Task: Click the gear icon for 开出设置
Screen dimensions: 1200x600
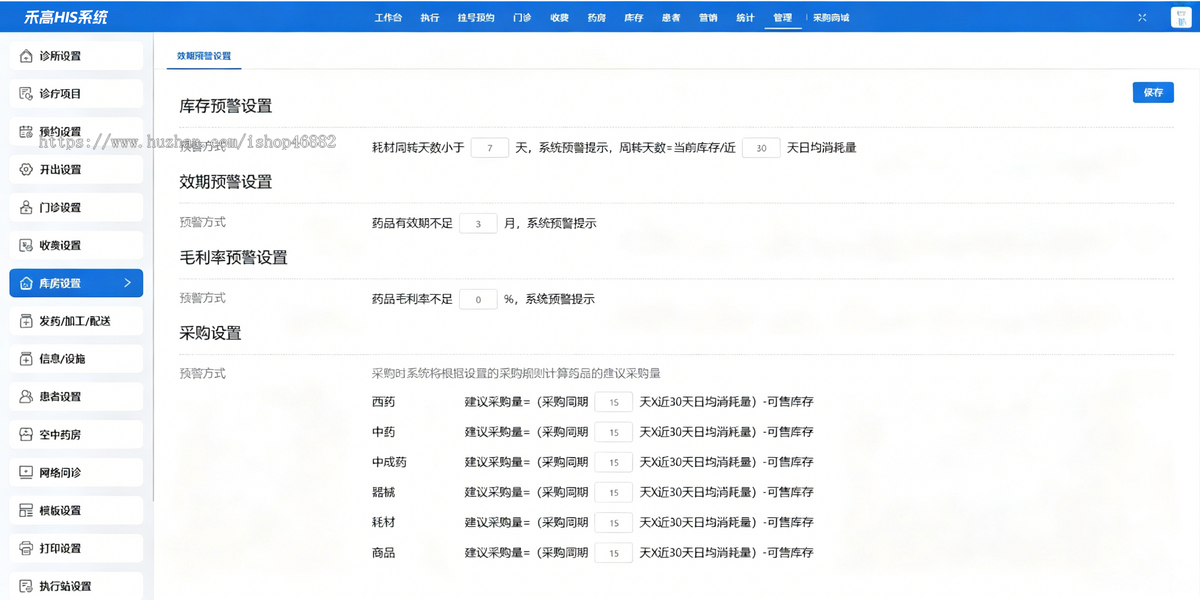Action: 26,170
